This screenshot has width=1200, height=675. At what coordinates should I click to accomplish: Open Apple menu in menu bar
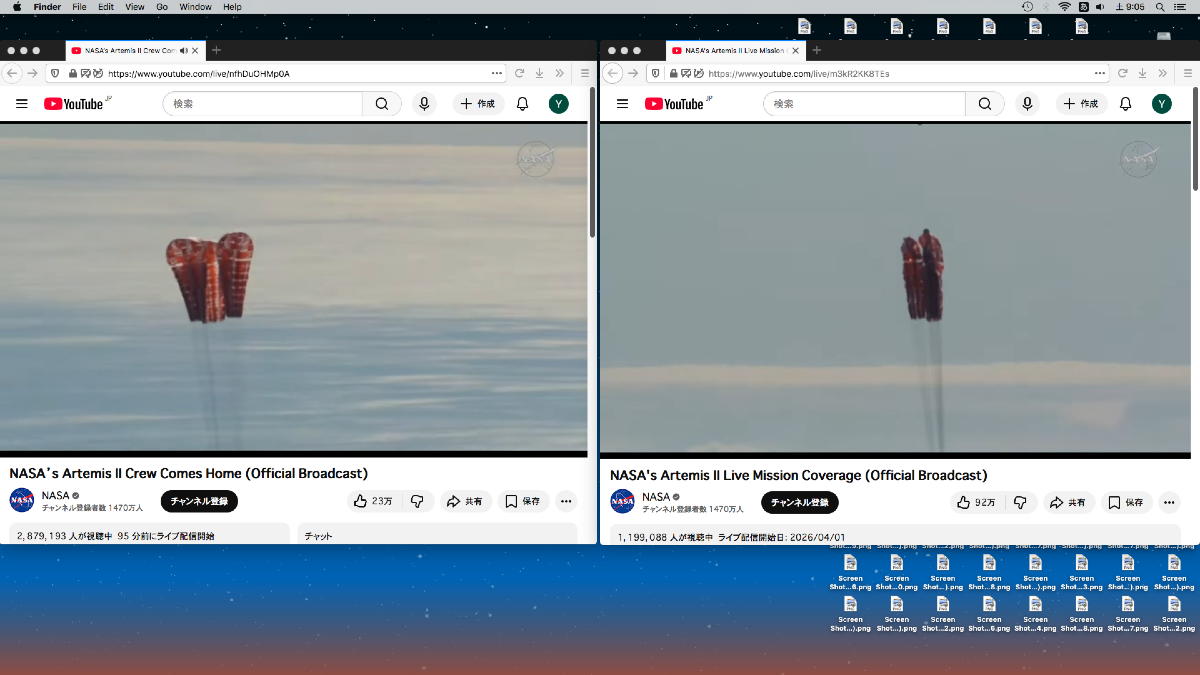point(16,7)
